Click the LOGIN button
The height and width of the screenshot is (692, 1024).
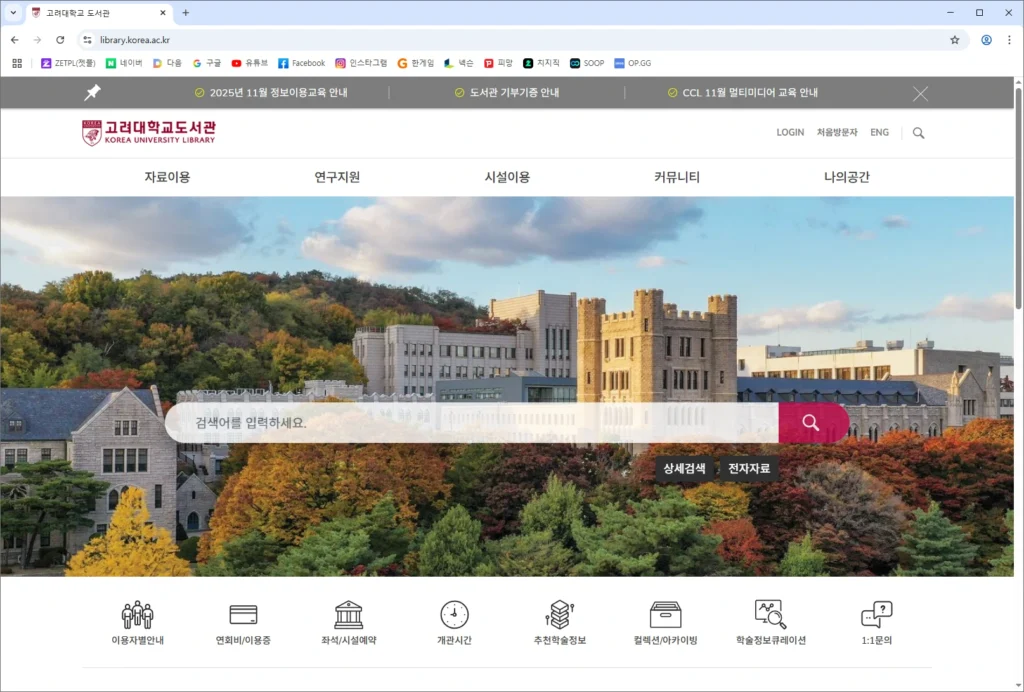790,132
